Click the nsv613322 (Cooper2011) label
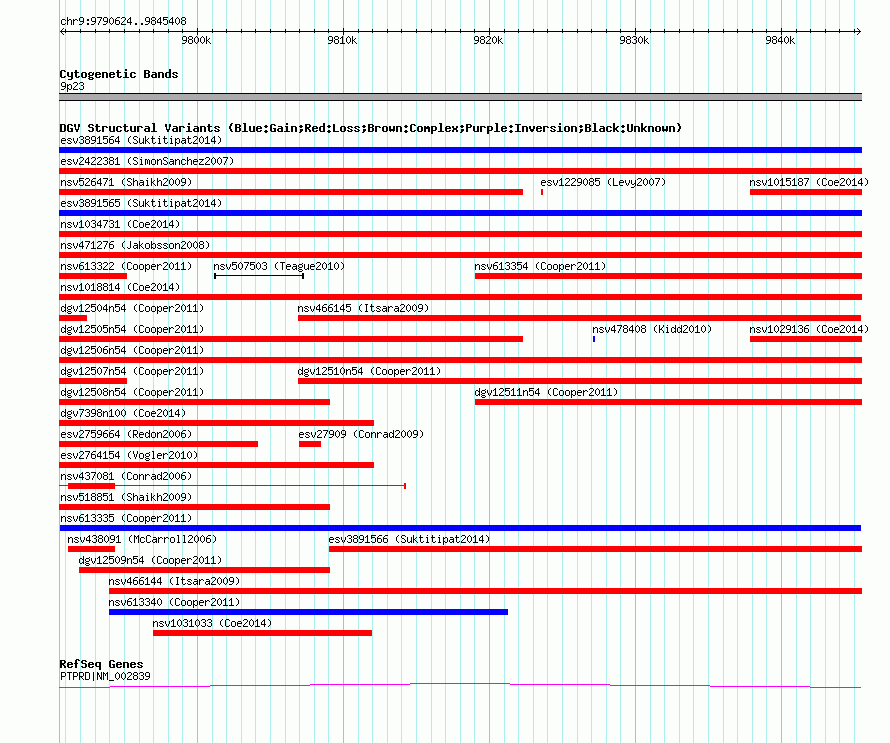Screen dimensions: 890x743 126,266
